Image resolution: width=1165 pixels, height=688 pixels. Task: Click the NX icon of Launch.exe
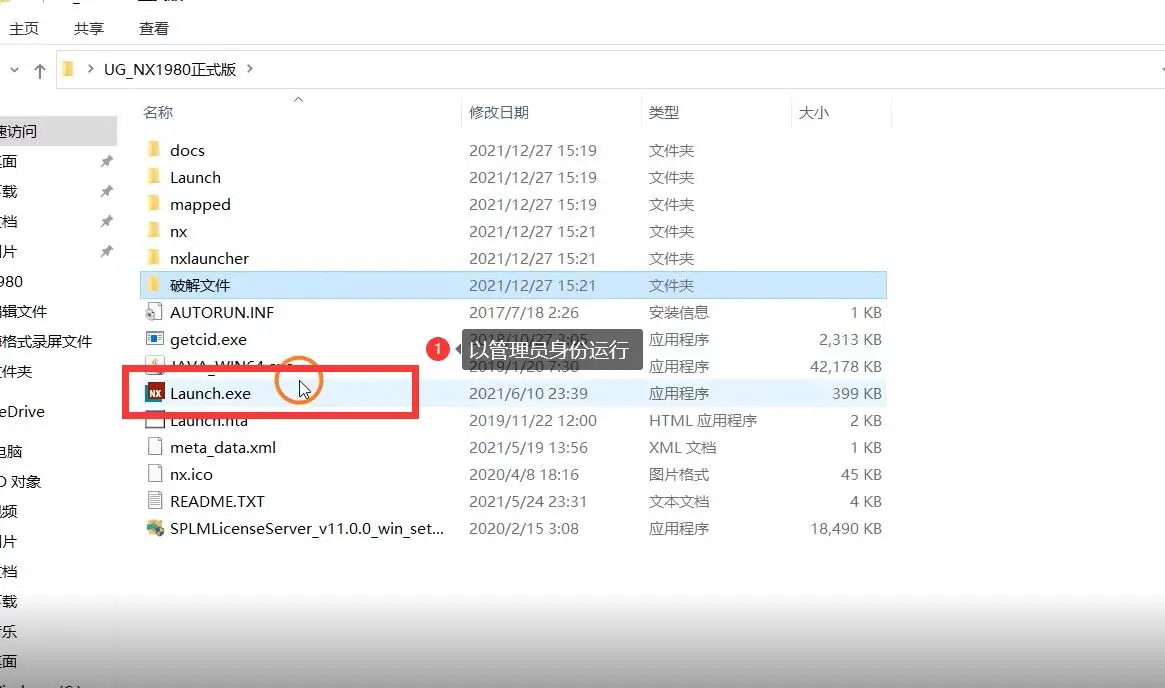click(x=155, y=393)
